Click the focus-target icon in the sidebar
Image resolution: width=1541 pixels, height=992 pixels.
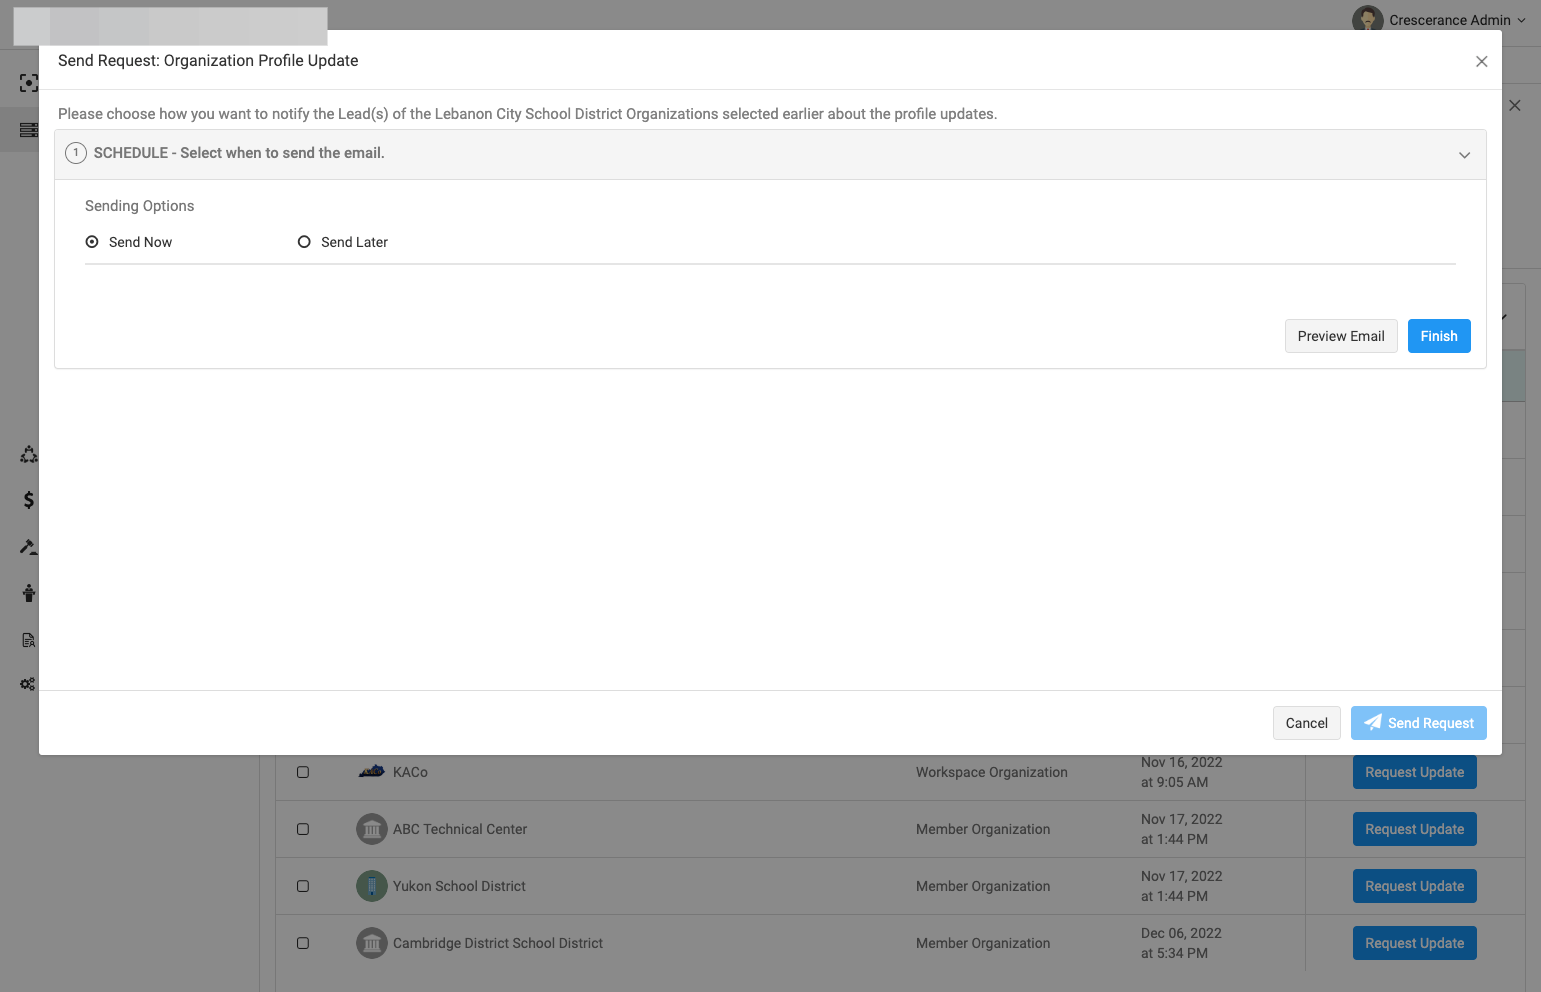coord(29,83)
